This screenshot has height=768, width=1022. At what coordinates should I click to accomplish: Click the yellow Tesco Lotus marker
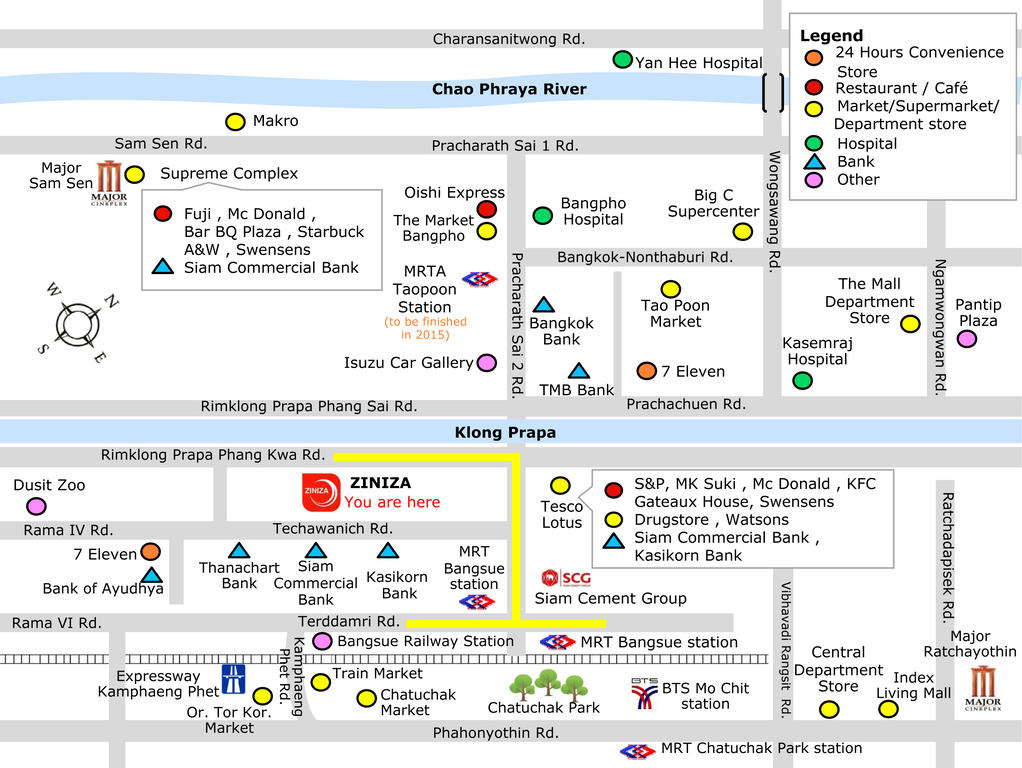[560, 485]
